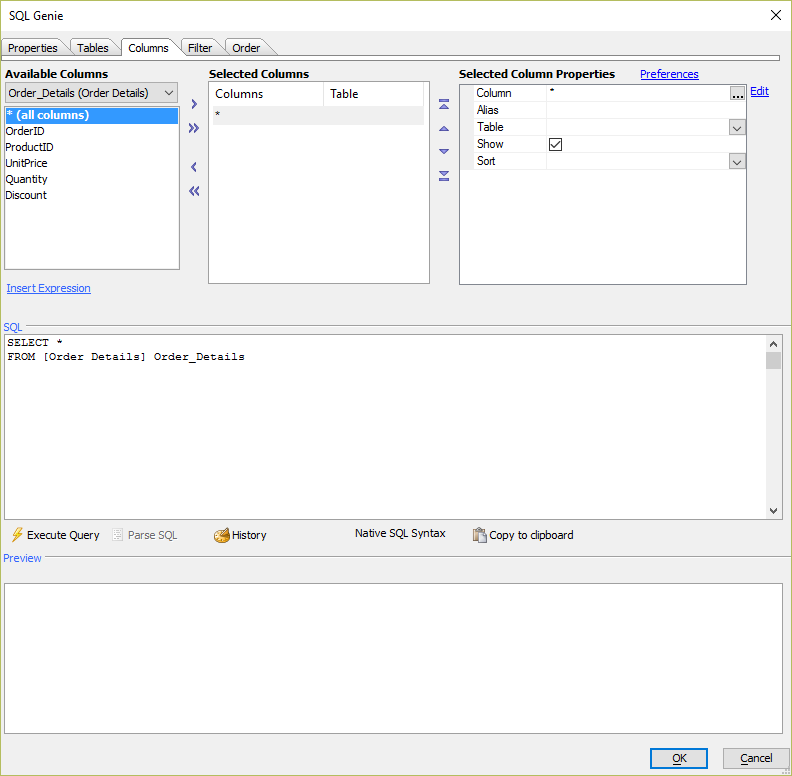This screenshot has height=776, width=792.
Task: Expand the Table property dropdown
Action: click(x=737, y=128)
